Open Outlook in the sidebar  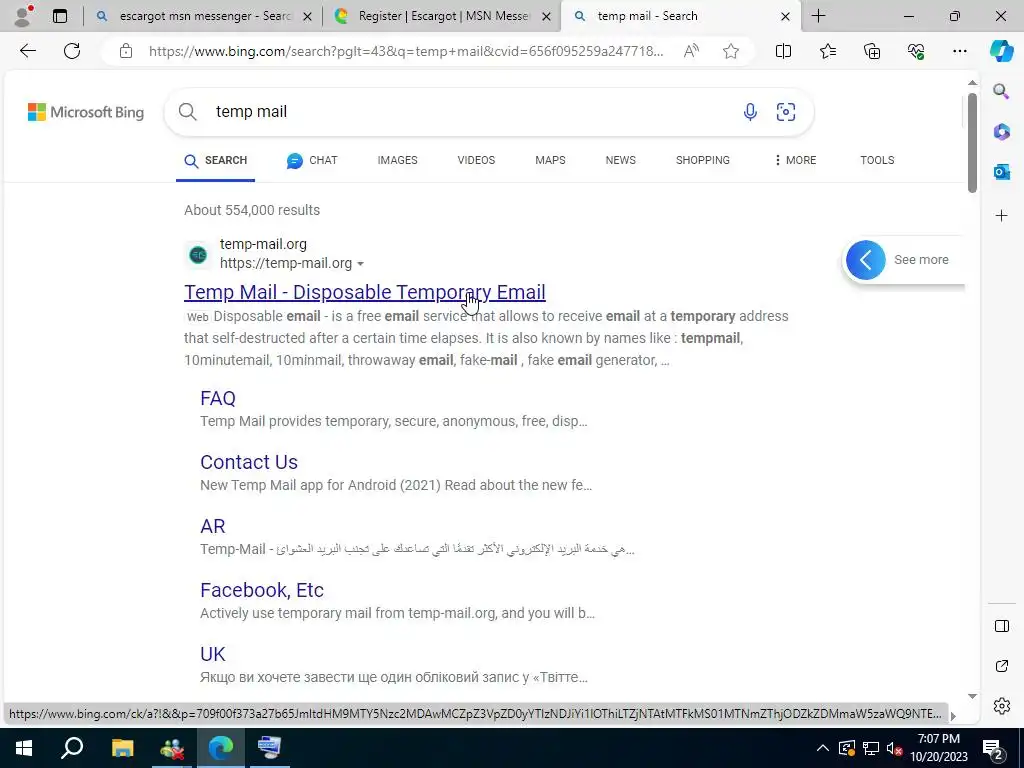[1001, 172]
